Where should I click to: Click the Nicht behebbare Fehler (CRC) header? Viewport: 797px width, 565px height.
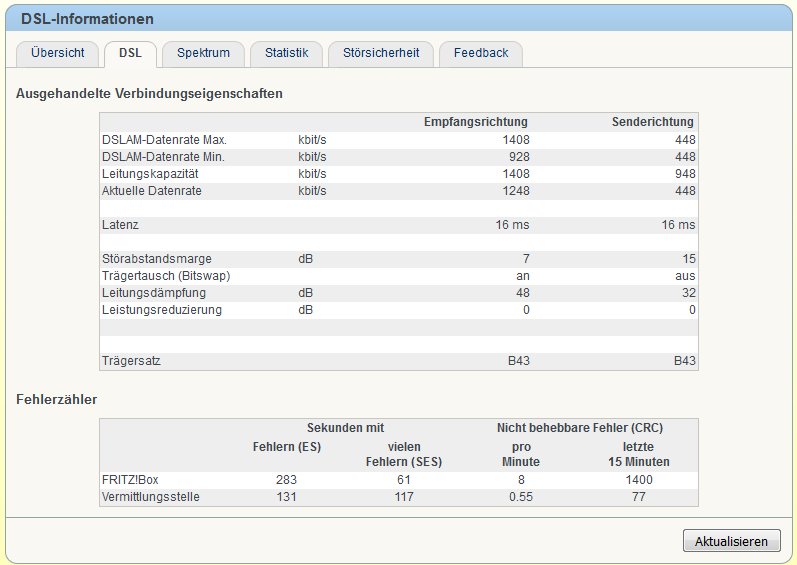pyautogui.click(x=580, y=428)
